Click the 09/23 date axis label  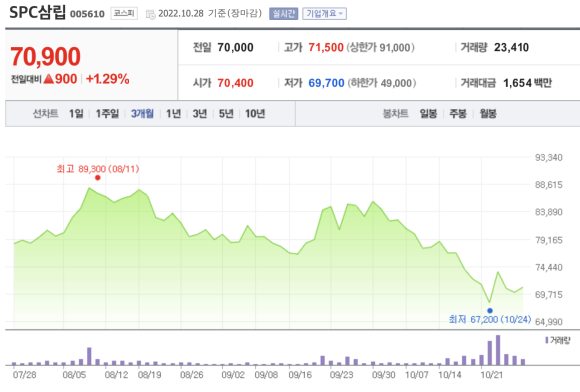point(341,375)
